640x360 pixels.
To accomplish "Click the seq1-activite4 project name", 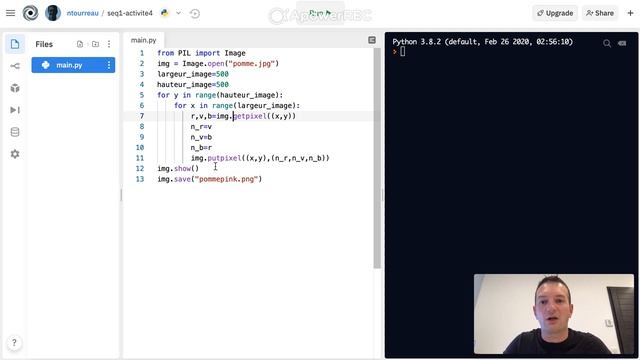I will click(130, 13).
